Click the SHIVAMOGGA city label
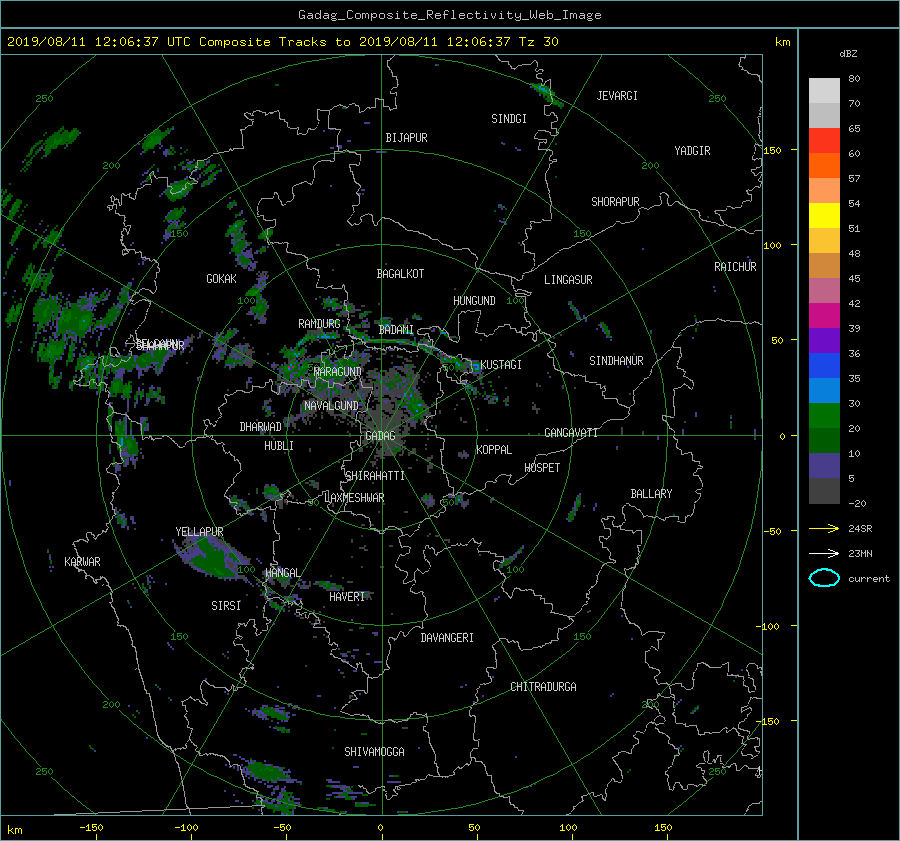Viewport: 900px width, 841px height. click(x=374, y=751)
